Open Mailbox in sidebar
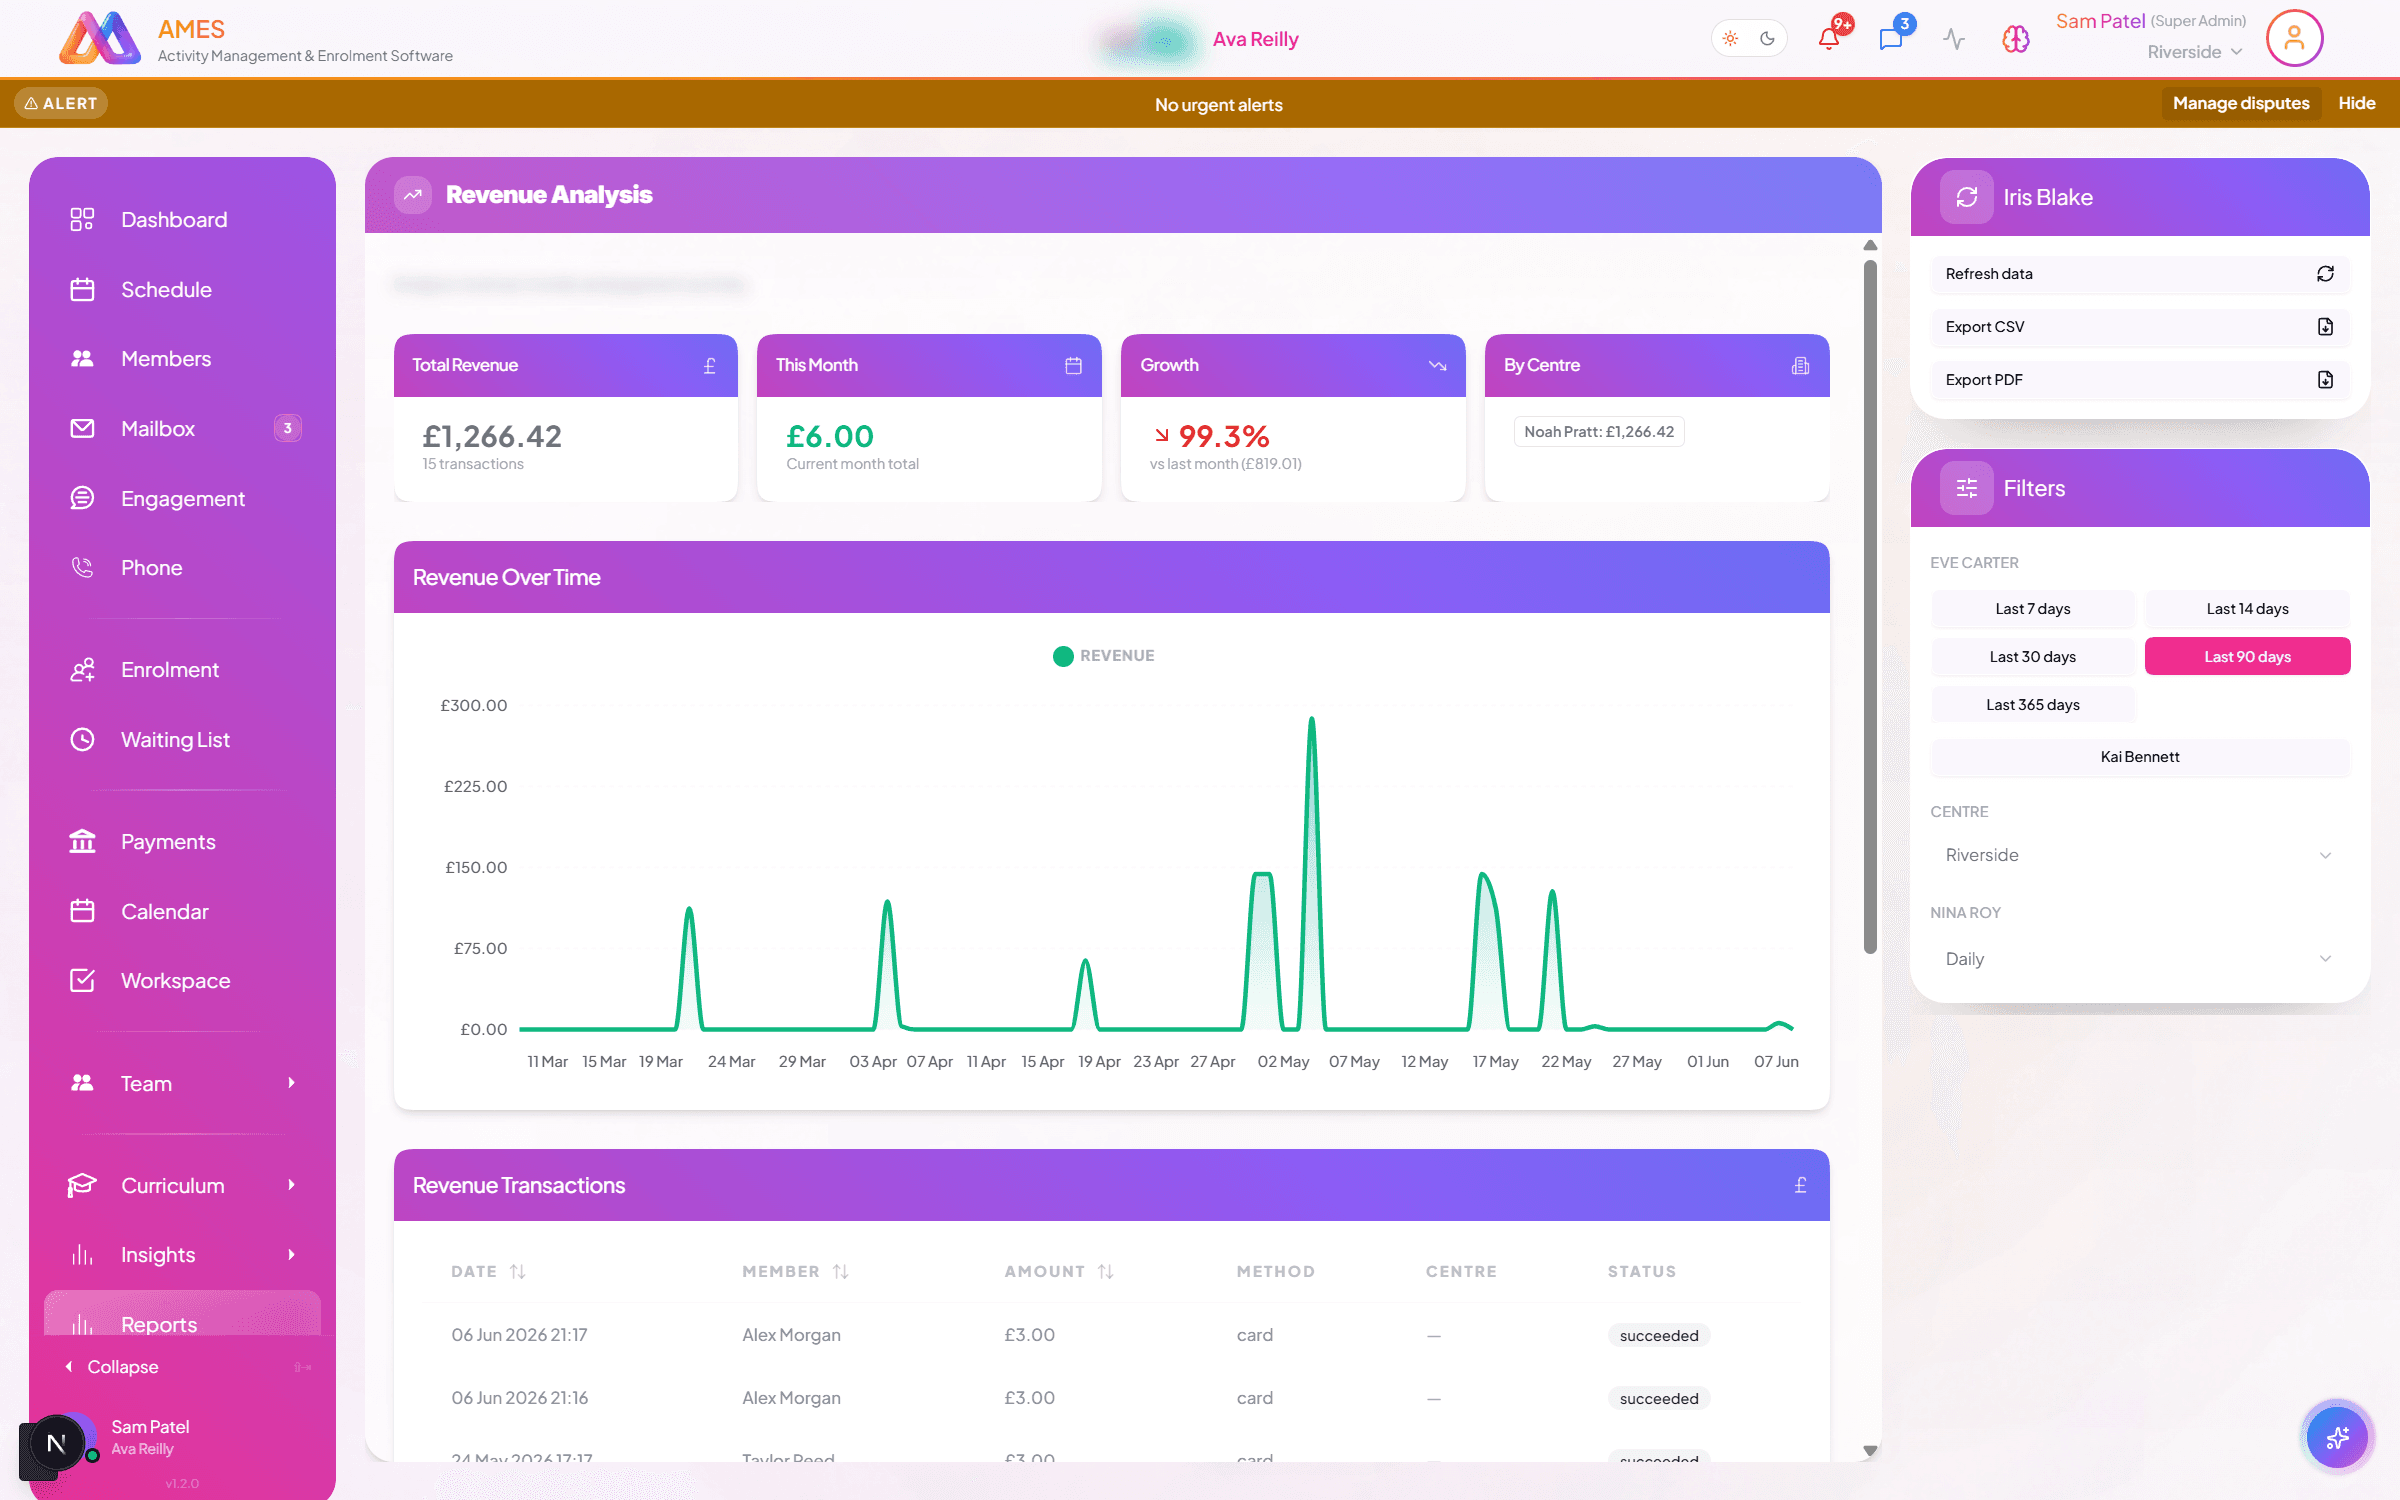Image resolution: width=2400 pixels, height=1500 pixels. (183, 429)
